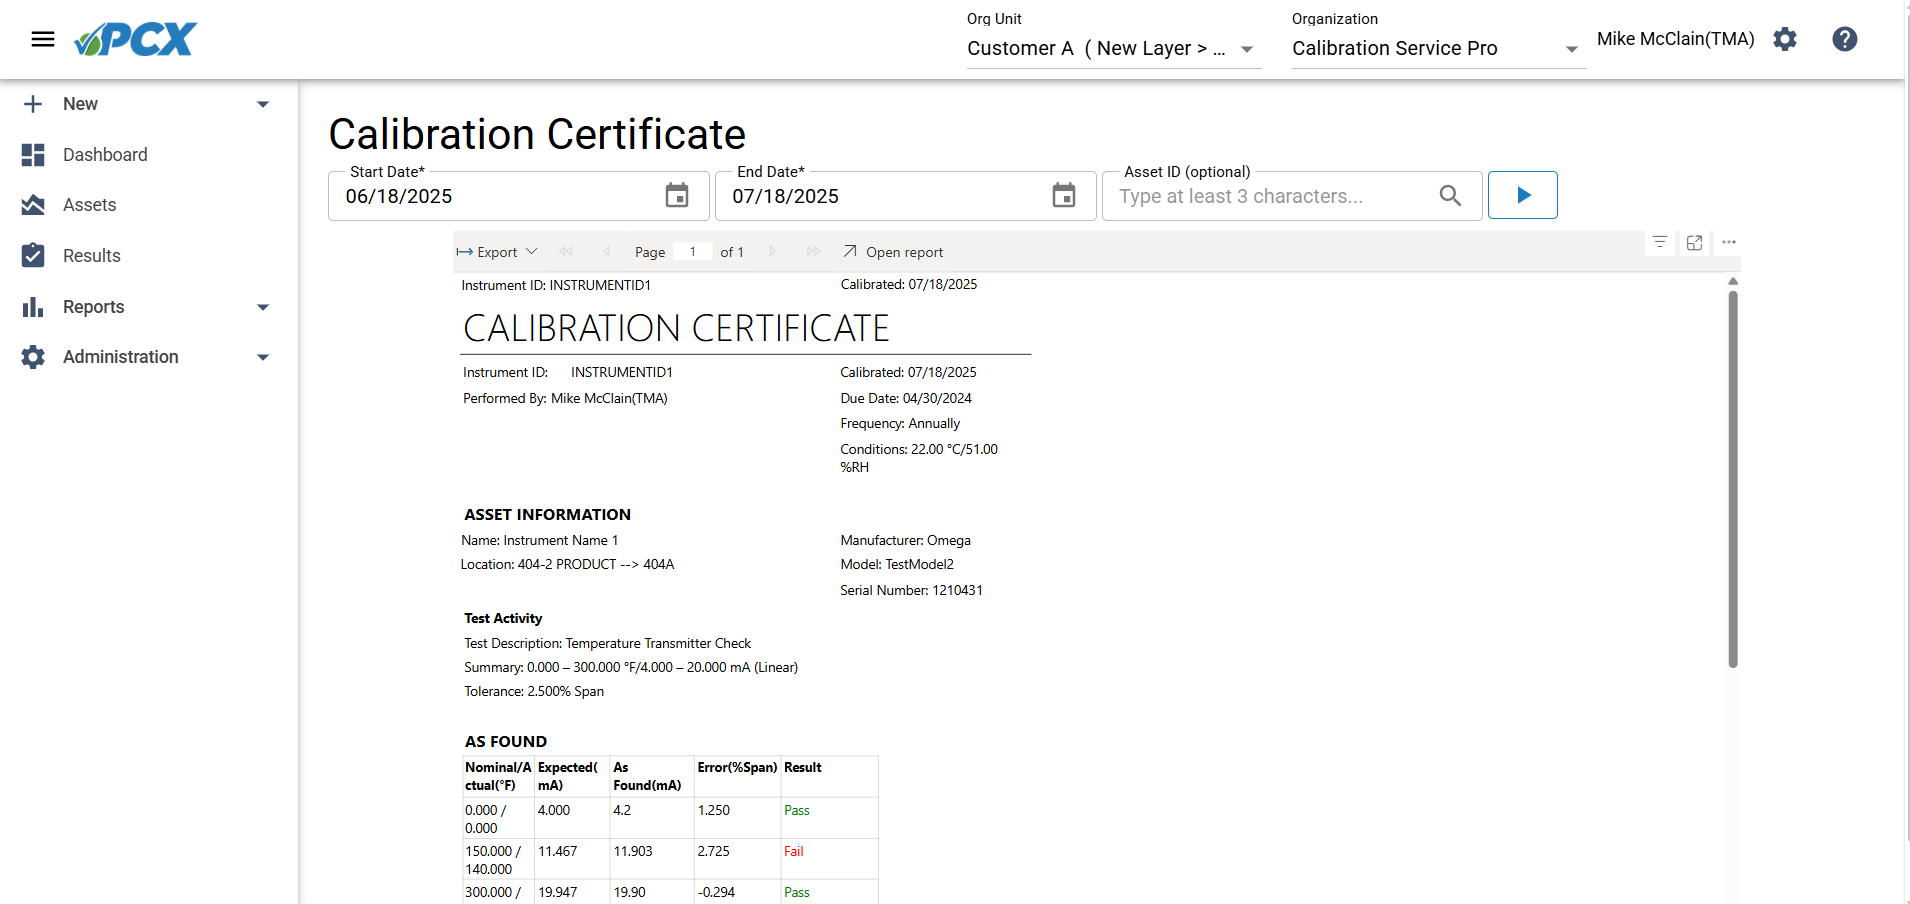Click the Administration gear icon
Screen dimensions: 1910x904
click(33, 357)
